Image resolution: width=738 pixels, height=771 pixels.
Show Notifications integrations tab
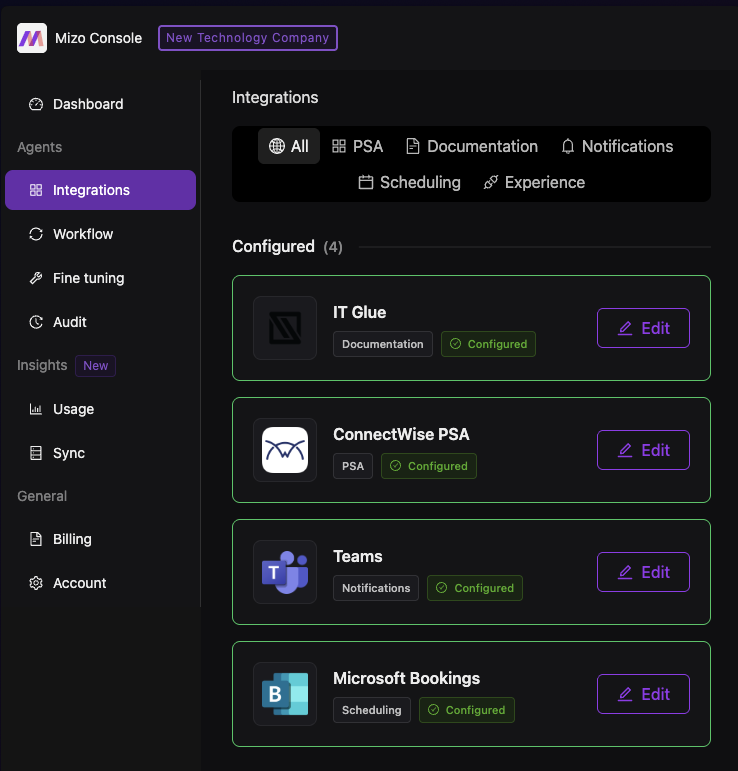coord(616,146)
